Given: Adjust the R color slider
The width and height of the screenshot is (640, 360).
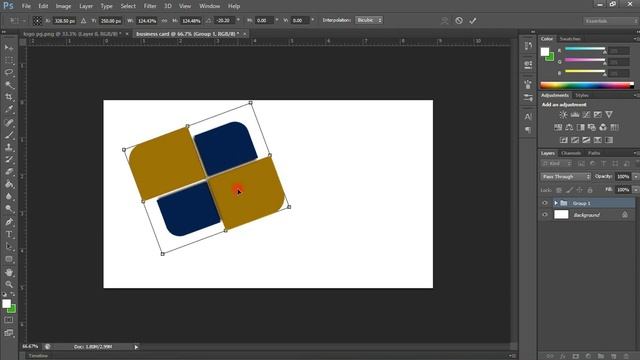Looking at the screenshot, I should click(585, 50).
